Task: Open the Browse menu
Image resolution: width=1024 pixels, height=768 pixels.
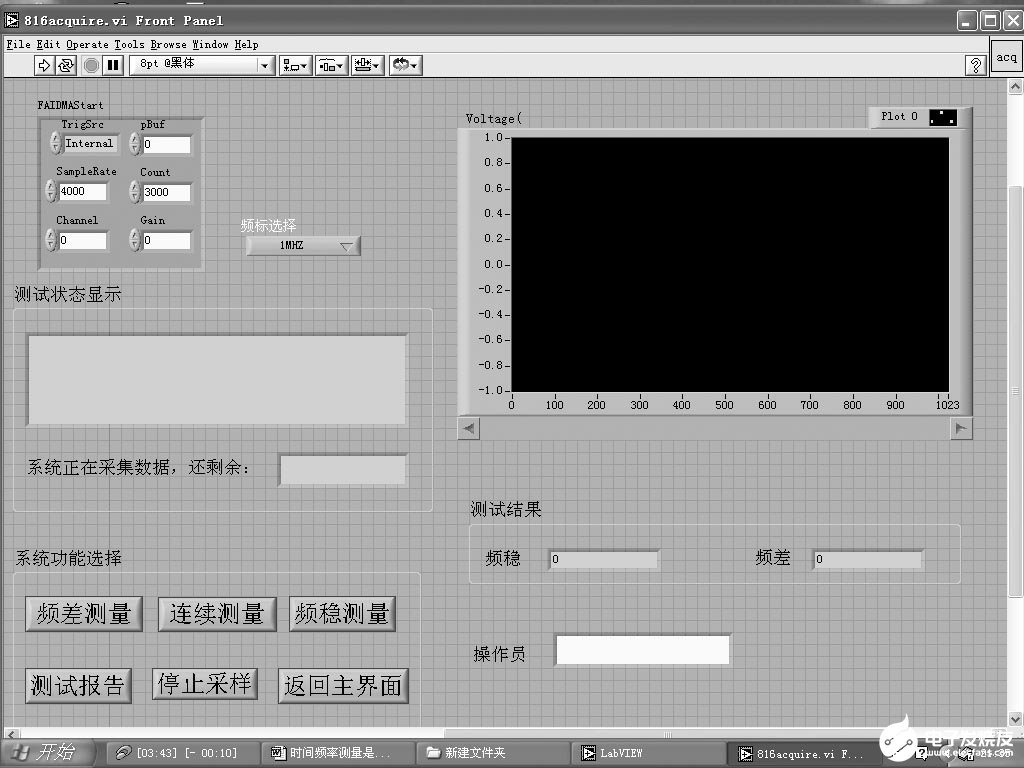Action: click(x=168, y=44)
